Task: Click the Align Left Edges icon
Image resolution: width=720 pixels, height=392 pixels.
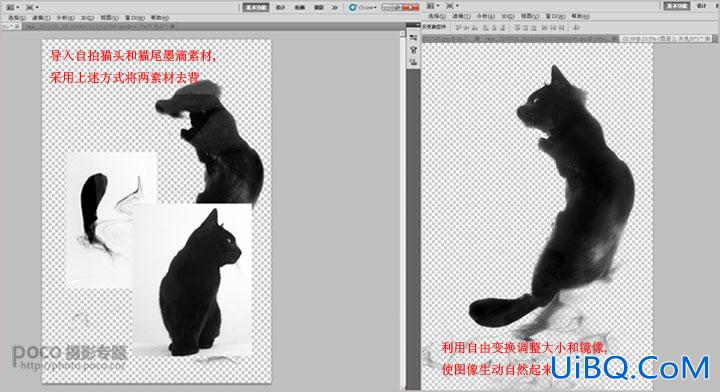Action: [x=486, y=28]
